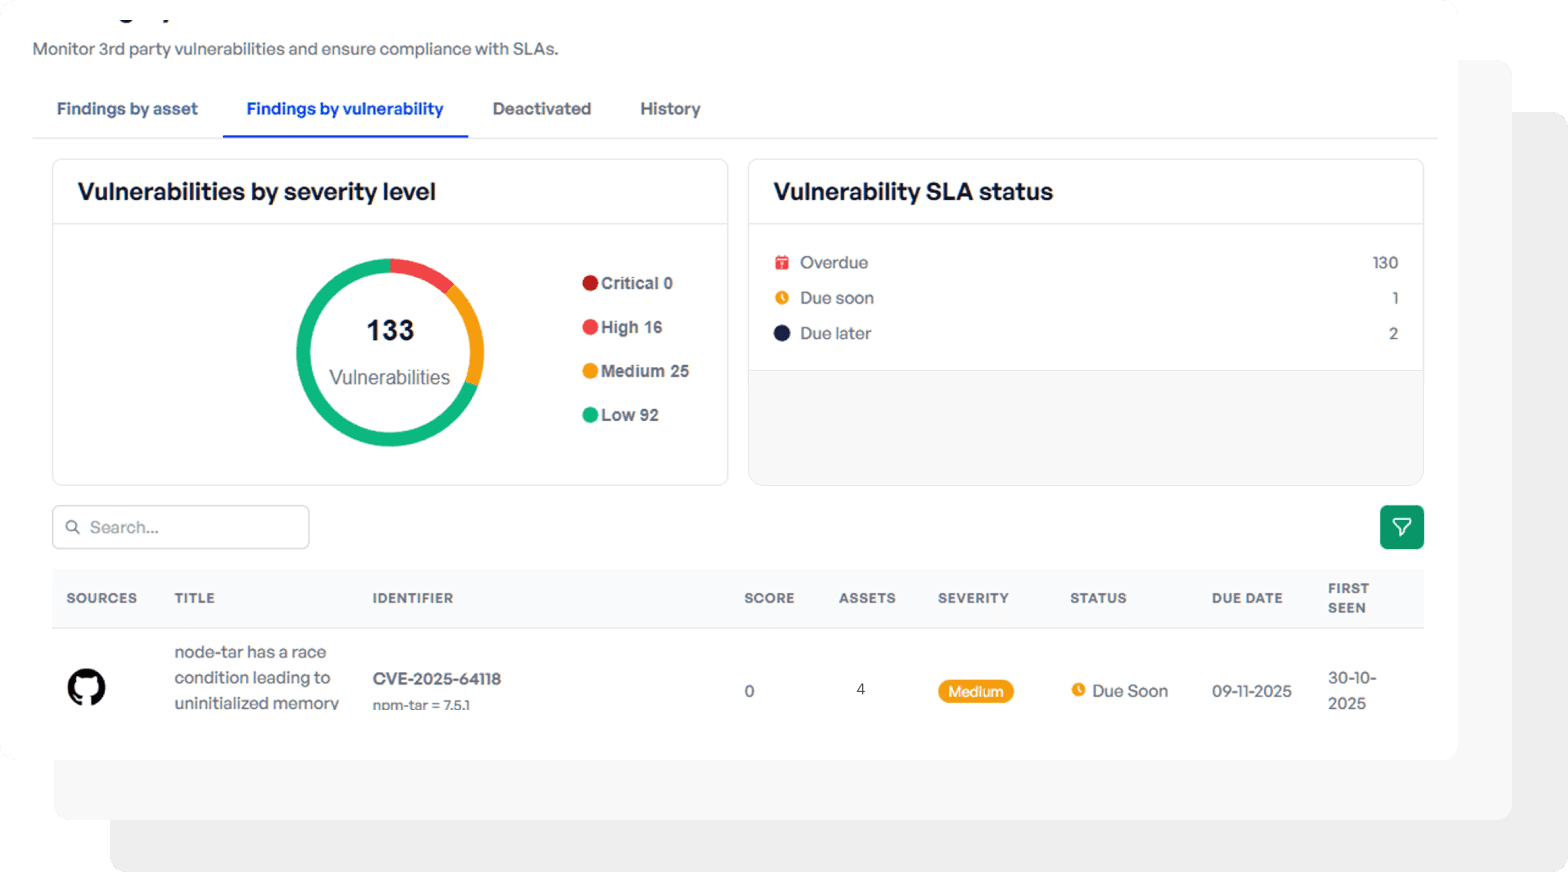The width and height of the screenshot is (1568, 872).
Task: Sort by the IDENTIFIER column header
Action: tap(413, 598)
